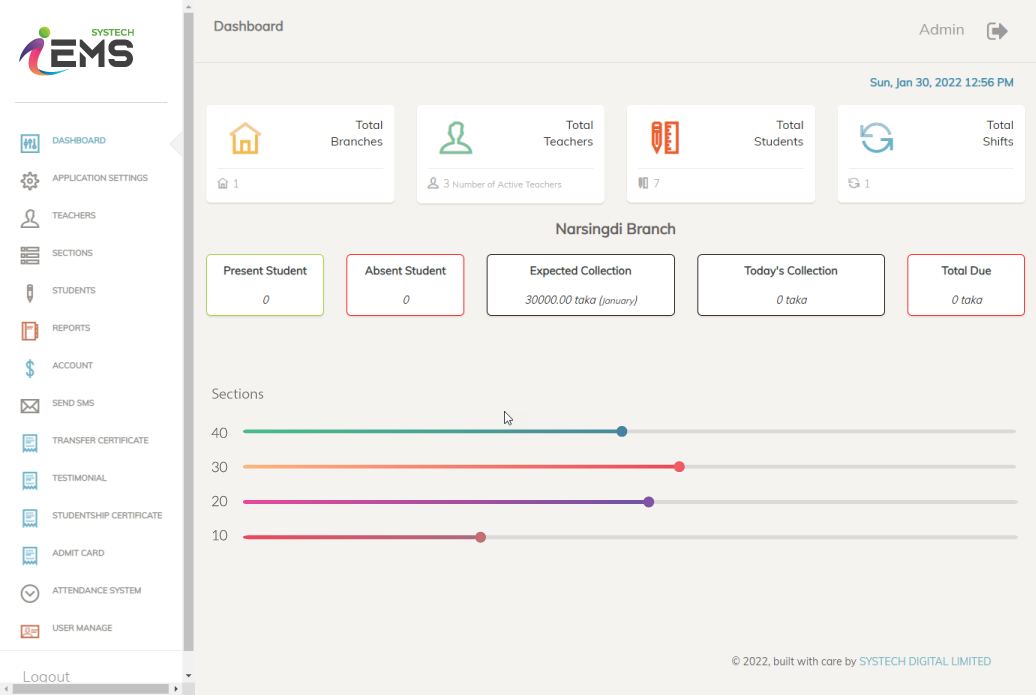Click the handle on the 40 sections slider

click(622, 432)
